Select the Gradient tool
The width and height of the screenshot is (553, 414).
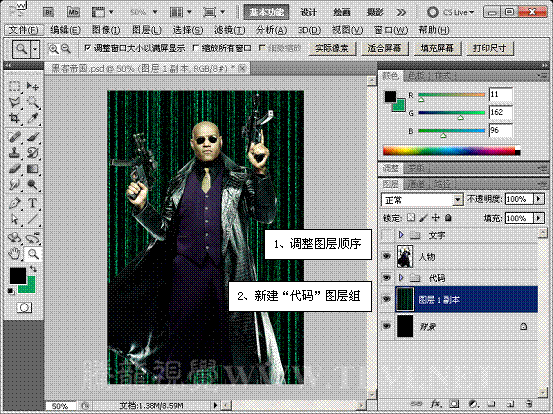[32, 169]
